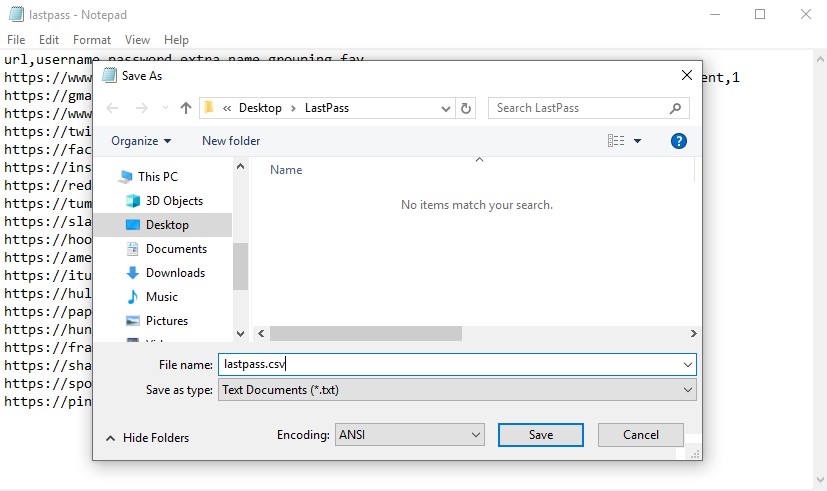This screenshot has height=491, width=827.
Task: Click the 3D Objects cube icon
Action: click(133, 201)
